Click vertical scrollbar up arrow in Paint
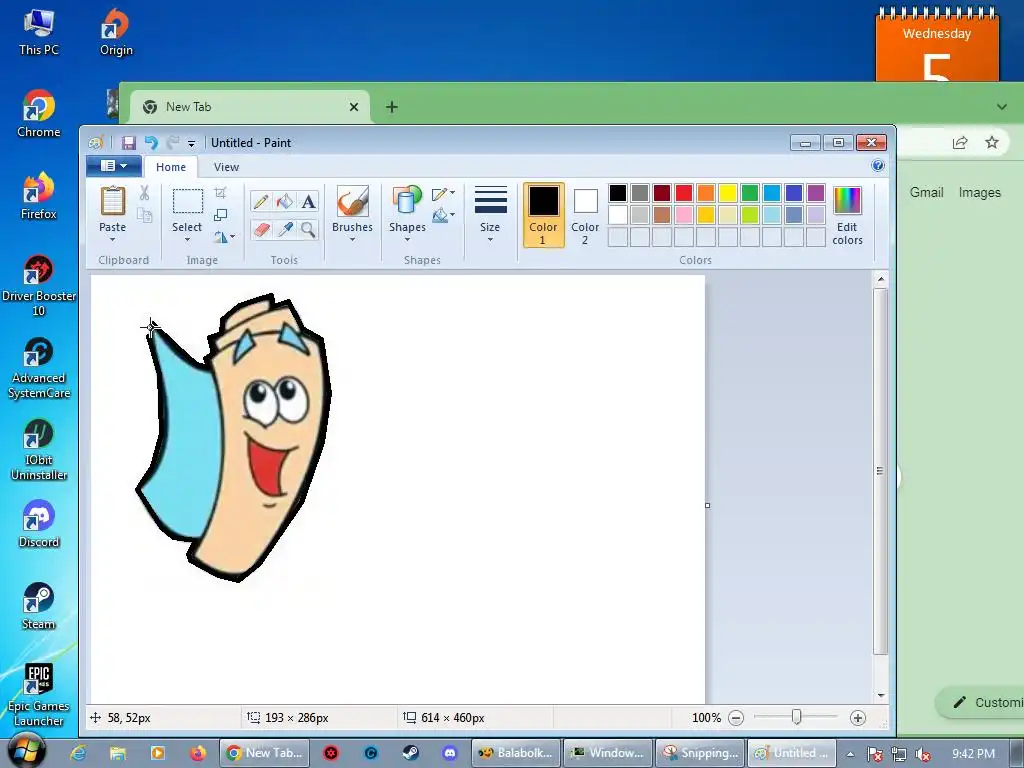 click(880, 280)
